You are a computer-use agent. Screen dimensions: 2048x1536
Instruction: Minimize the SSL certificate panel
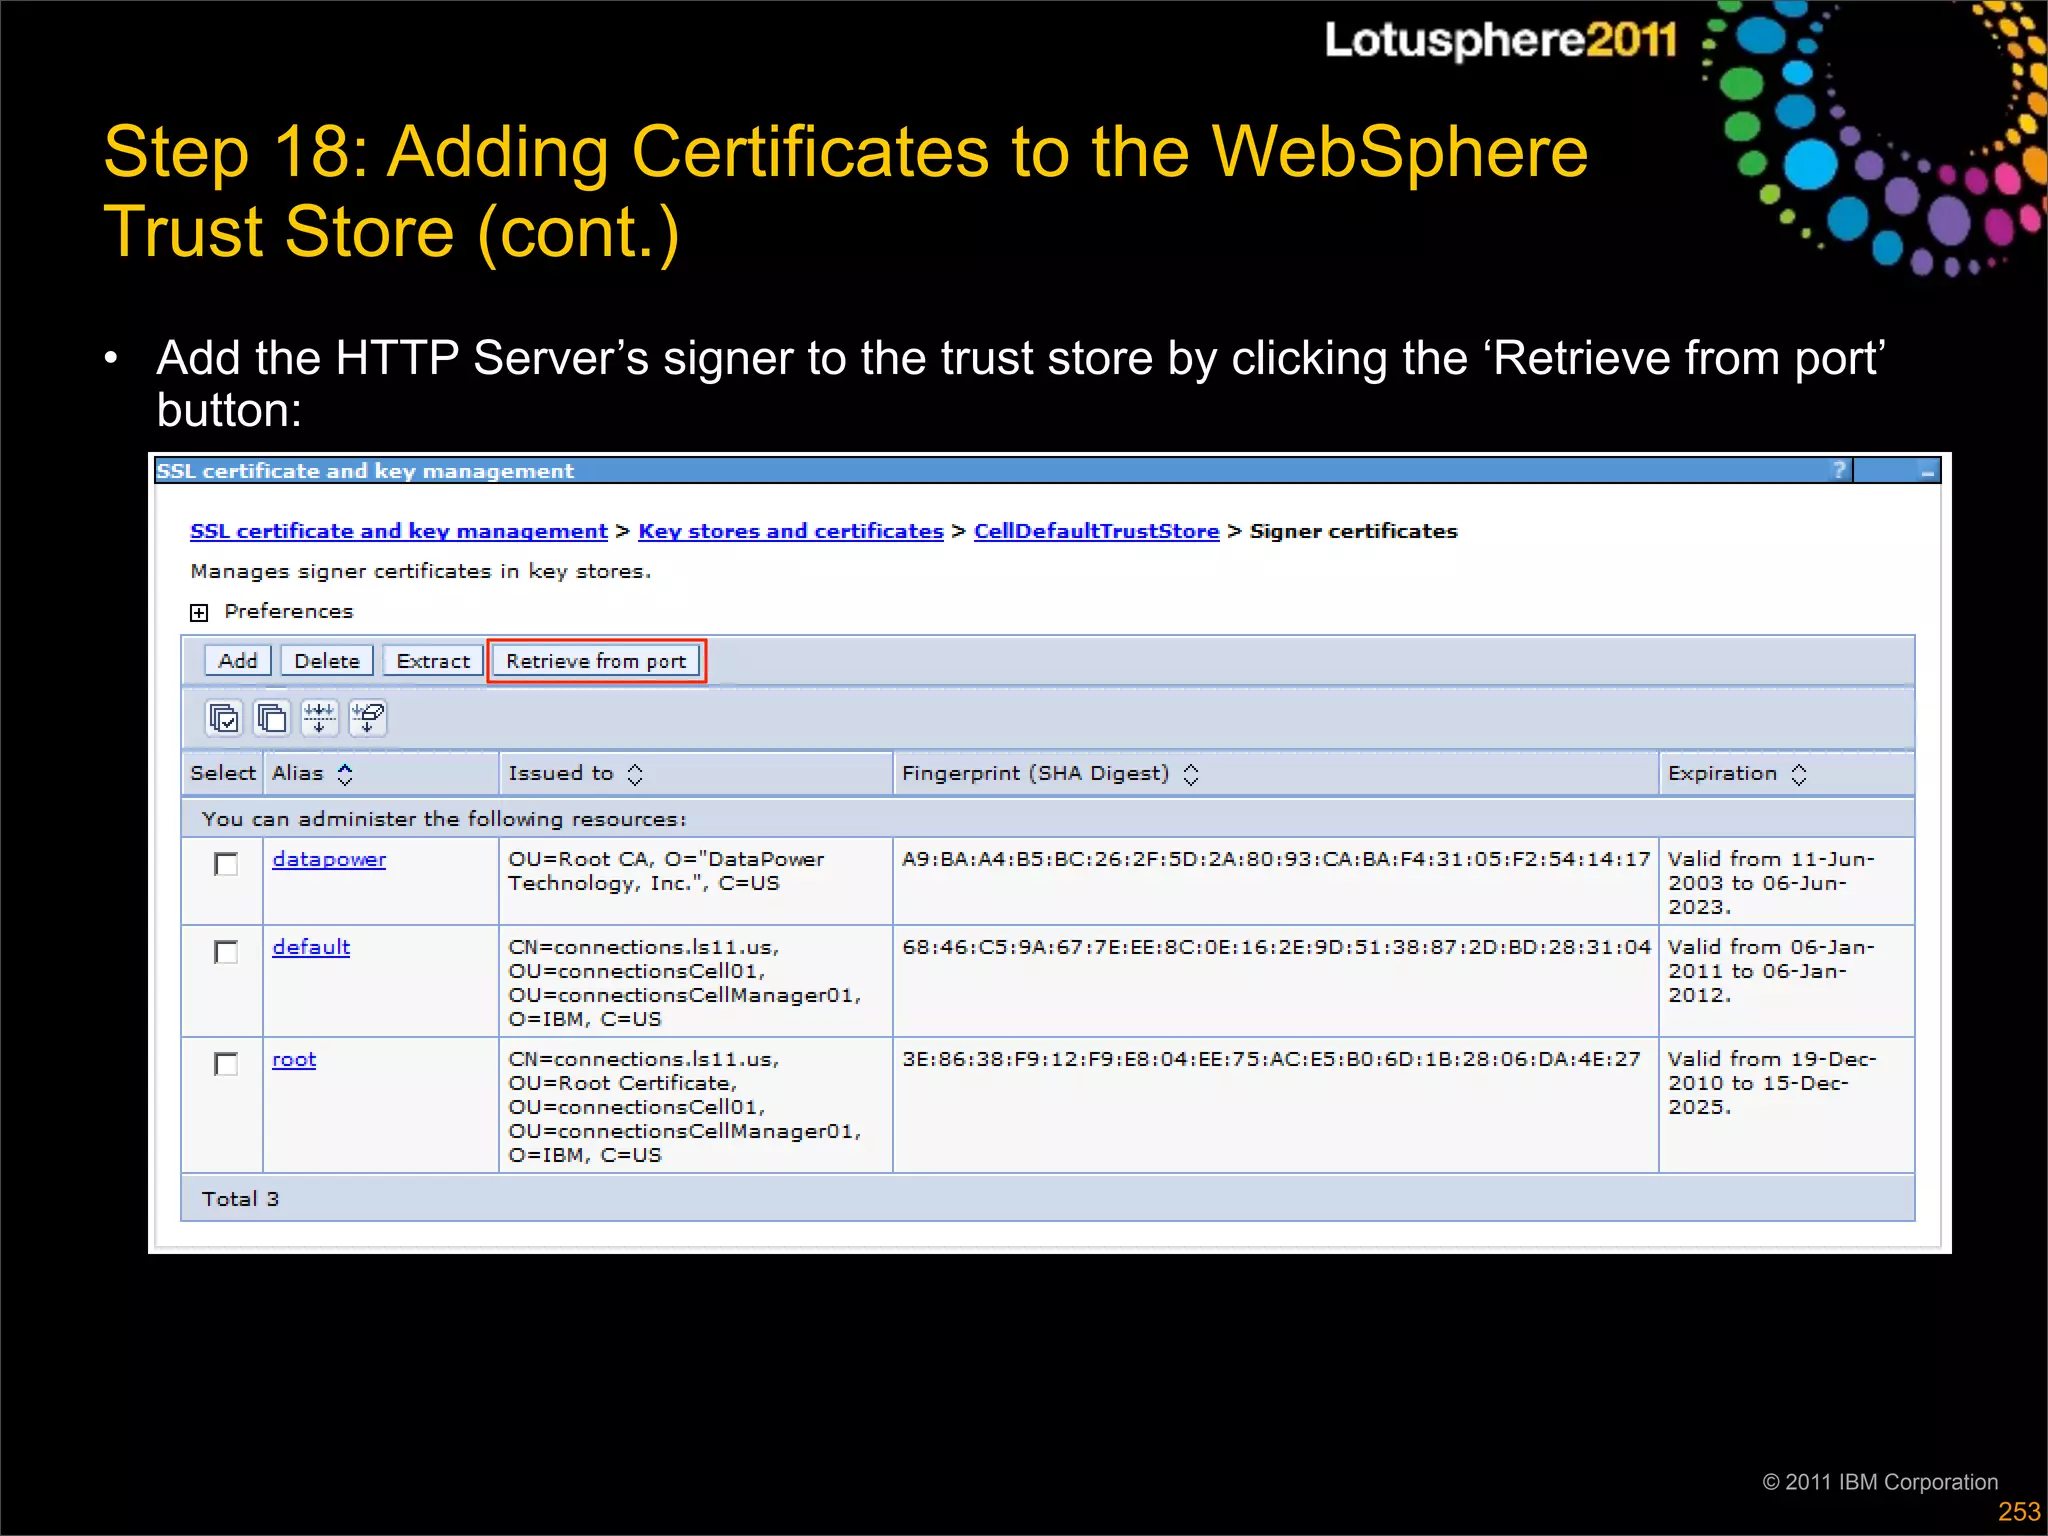[x=1927, y=471]
